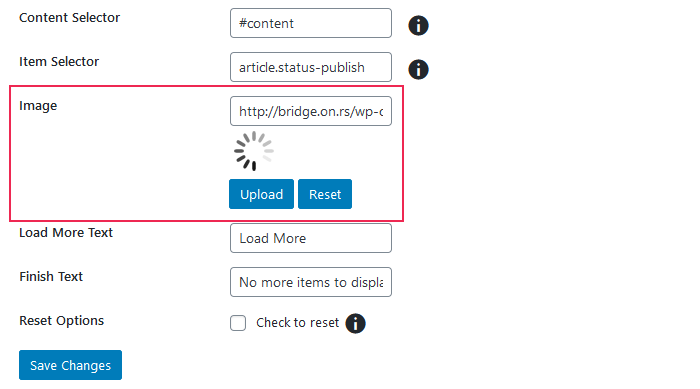Click the 'No more items to display' field
The height and width of the screenshot is (389, 700).
tap(311, 282)
